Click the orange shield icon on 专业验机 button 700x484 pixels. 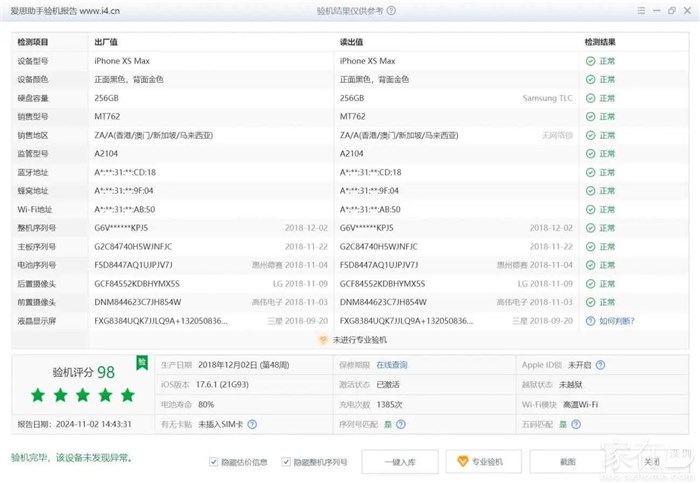461,462
